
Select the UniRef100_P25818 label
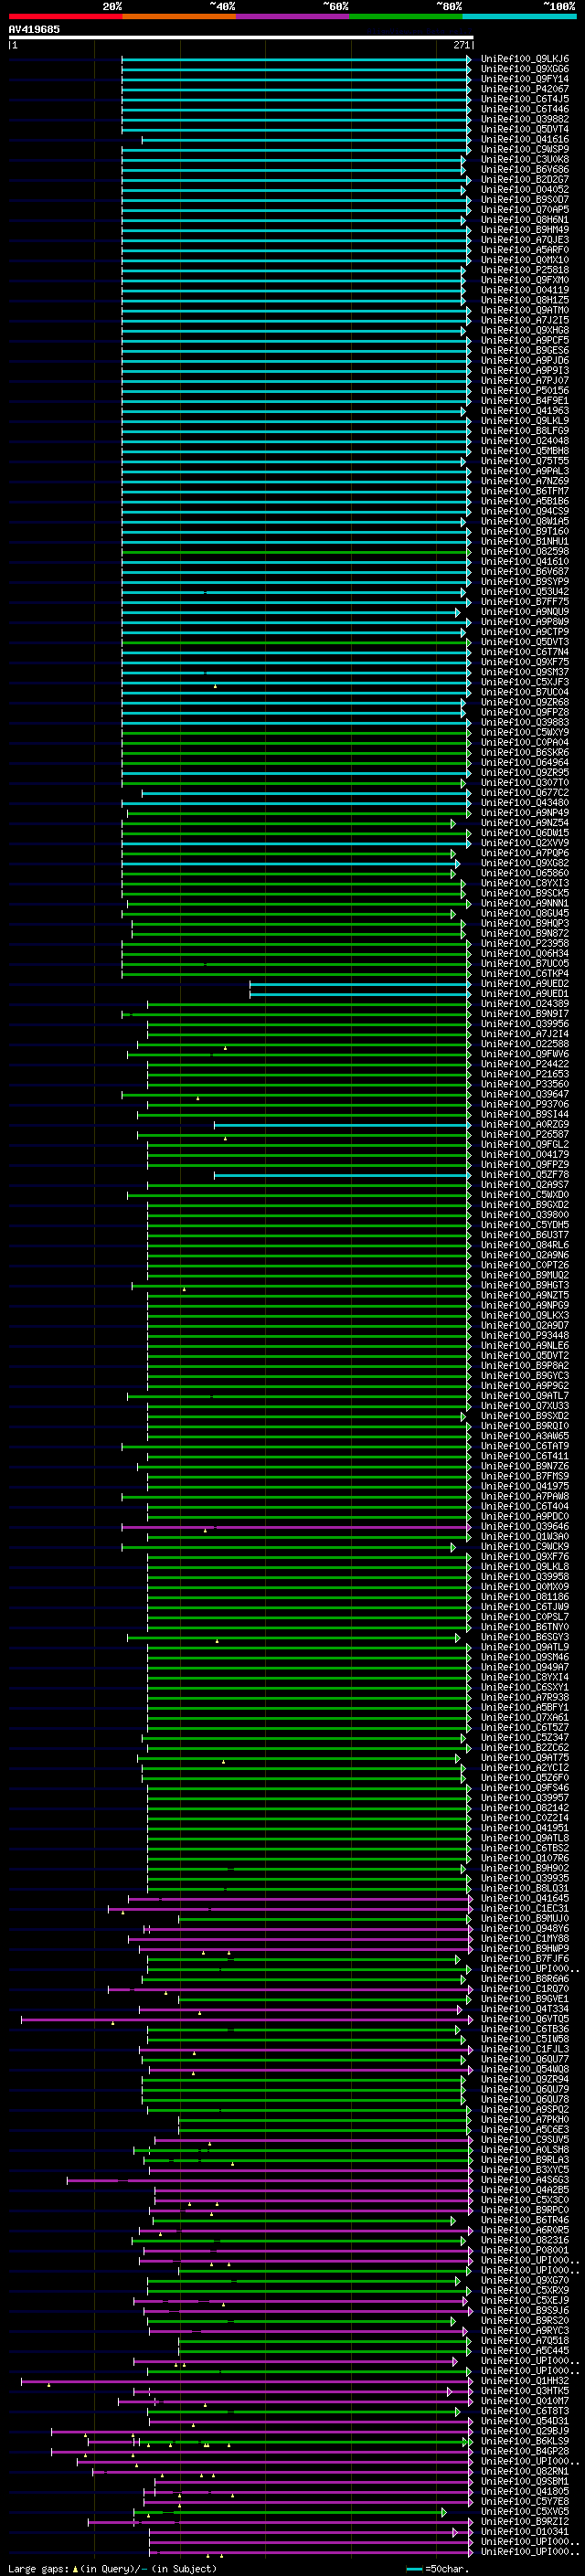tap(525, 270)
